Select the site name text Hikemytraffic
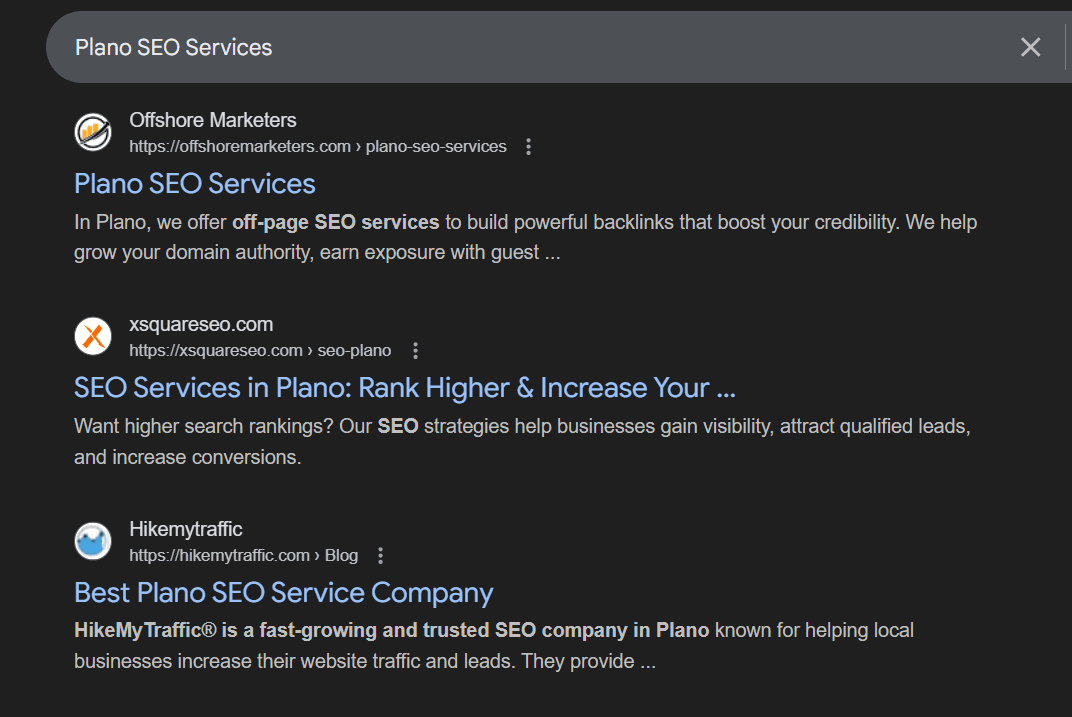Image resolution: width=1072 pixels, height=717 pixels. coord(186,529)
